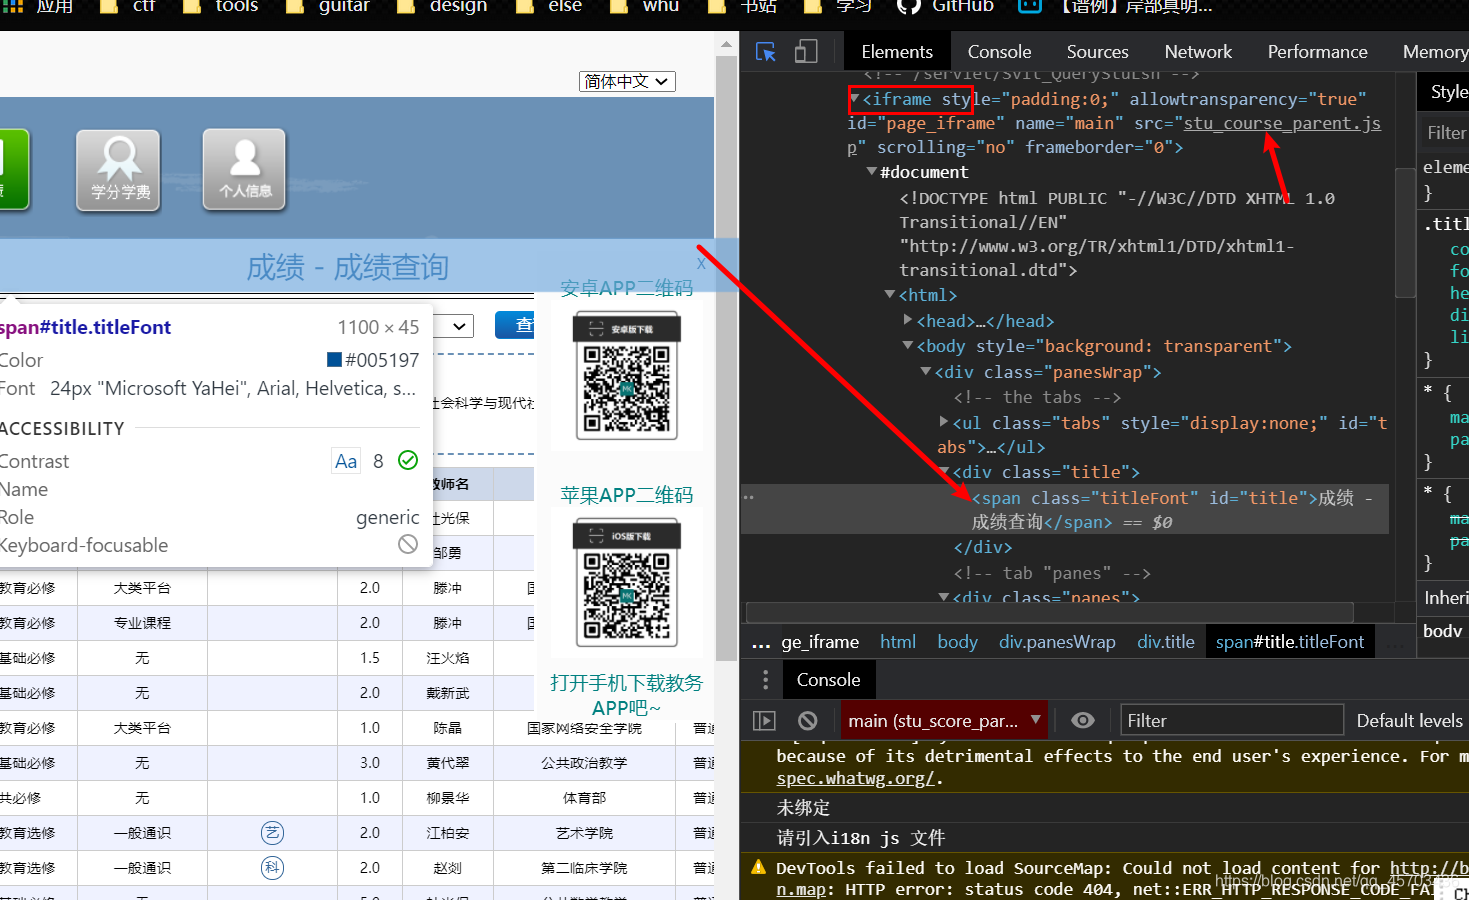Focus the Styles Filter input

(x=1446, y=133)
